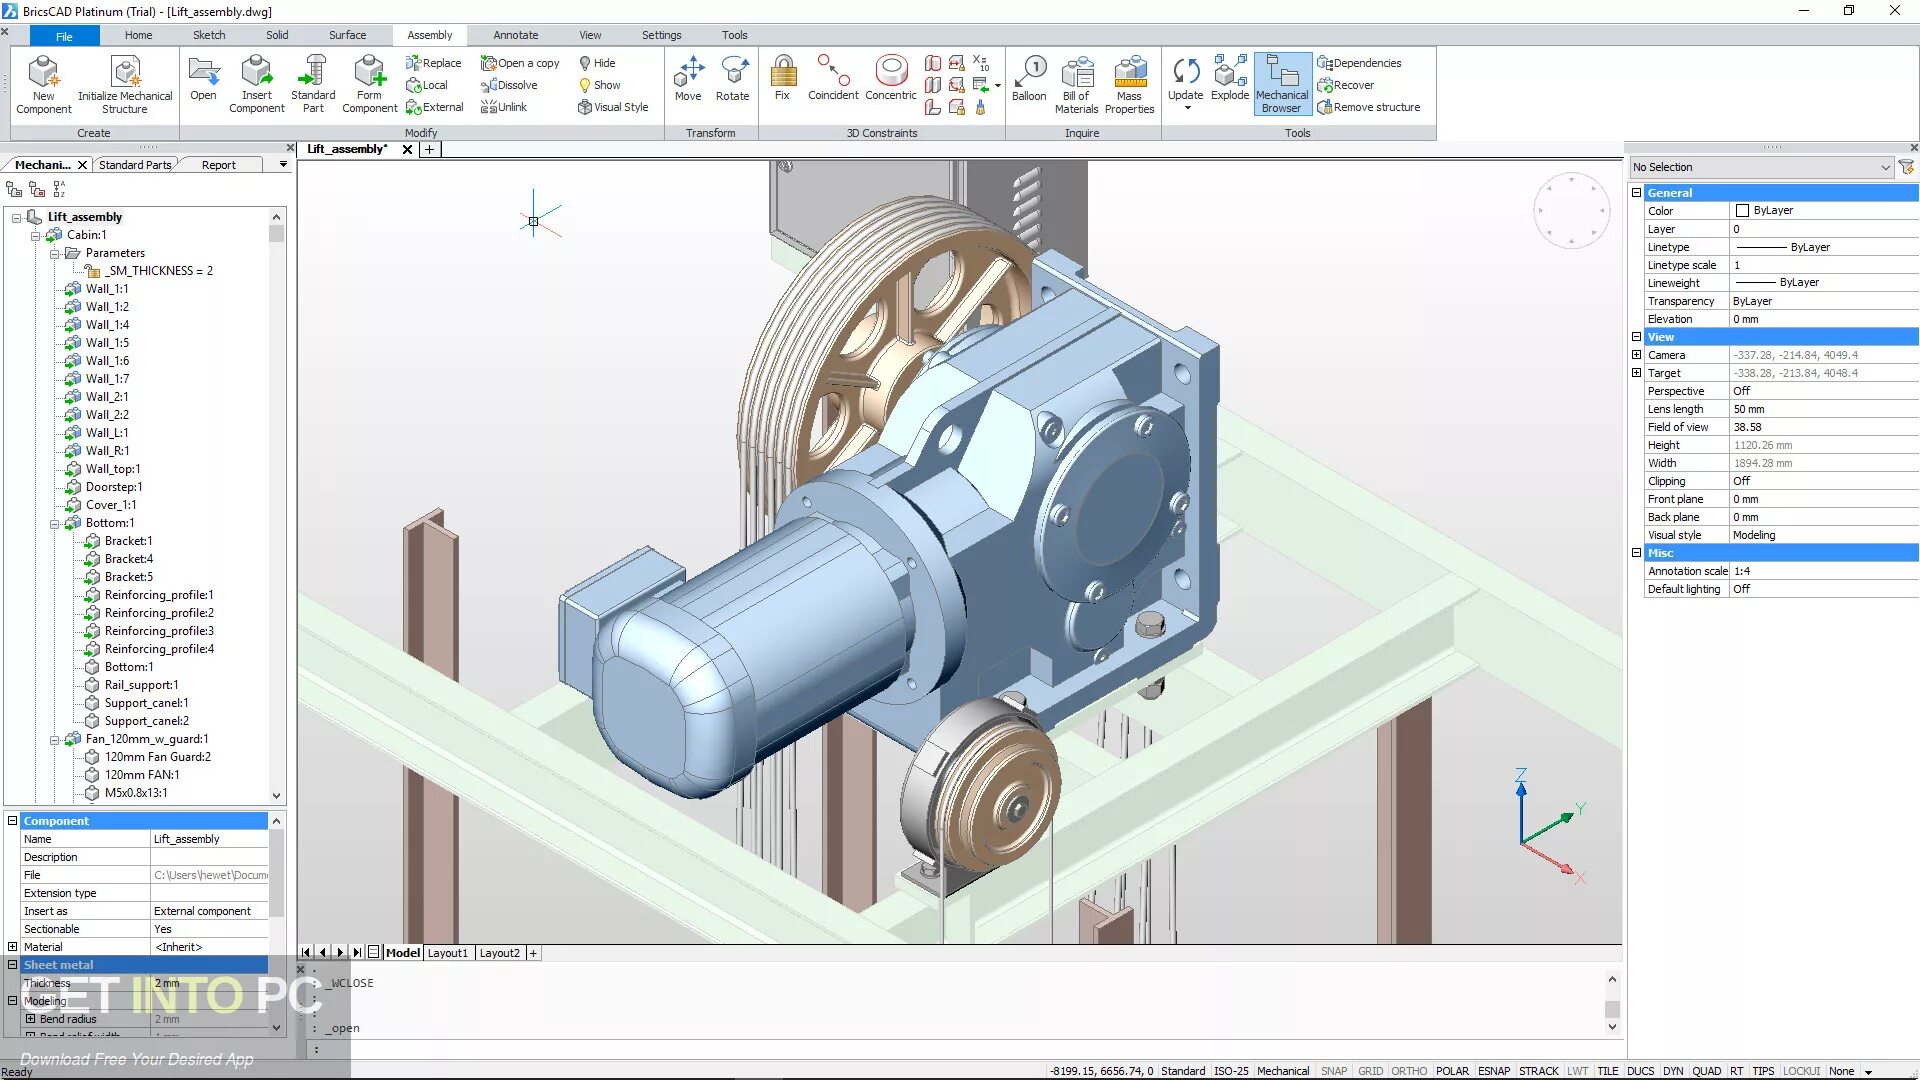Select the Balloon annotation tool
The width and height of the screenshot is (1920, 1080).
click(x=1029, y=80)
